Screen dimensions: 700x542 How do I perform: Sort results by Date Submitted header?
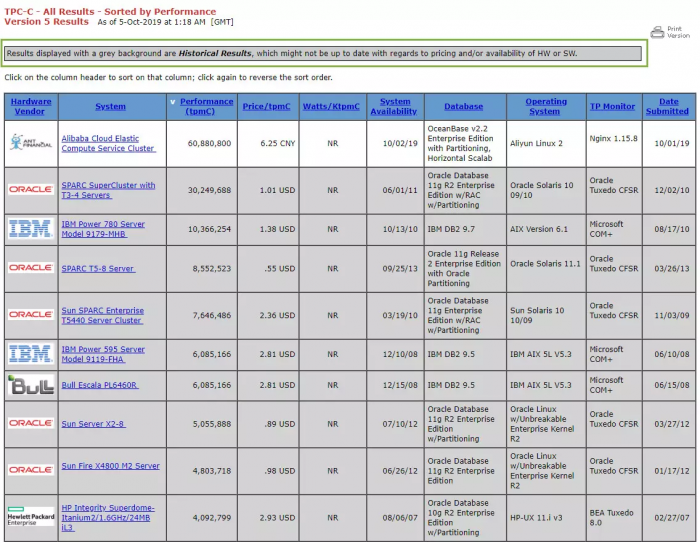tap(668, 106)
